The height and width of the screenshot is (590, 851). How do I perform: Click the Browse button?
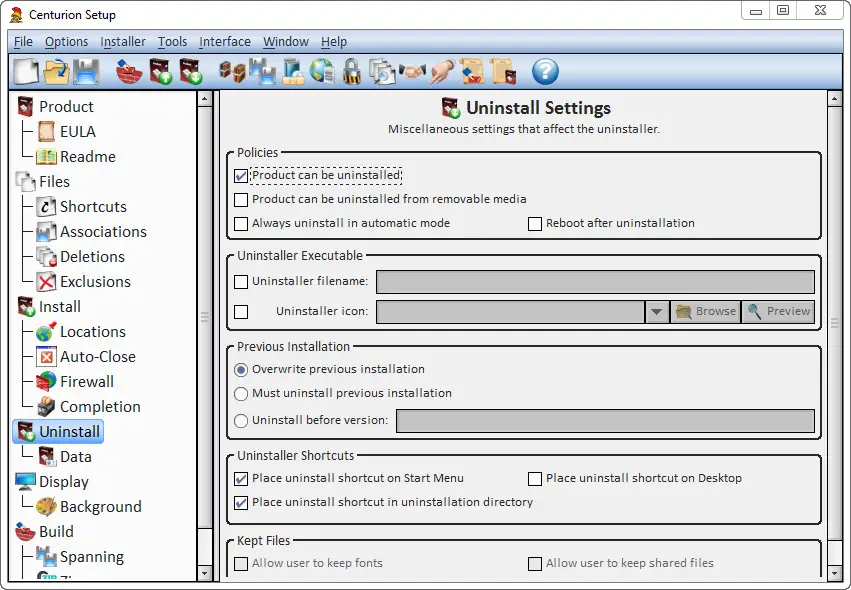706,312
